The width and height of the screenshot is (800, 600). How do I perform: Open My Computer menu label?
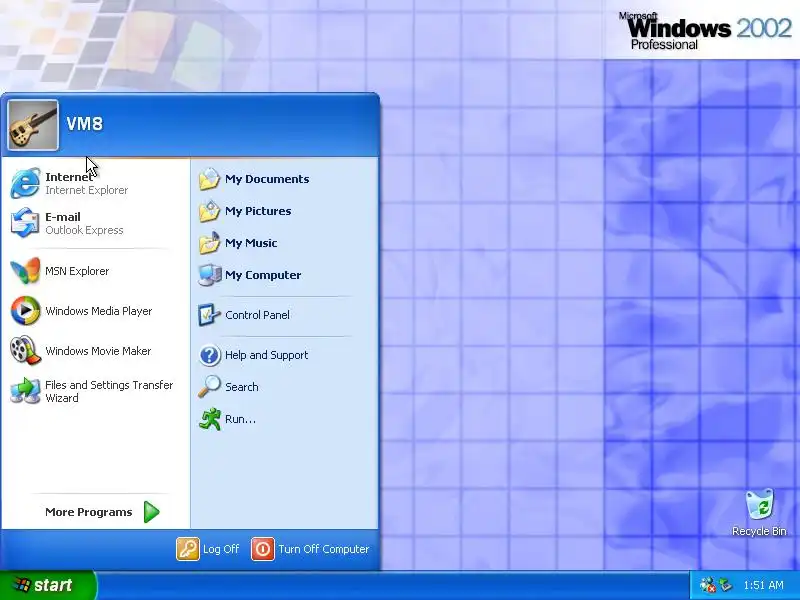263,275
